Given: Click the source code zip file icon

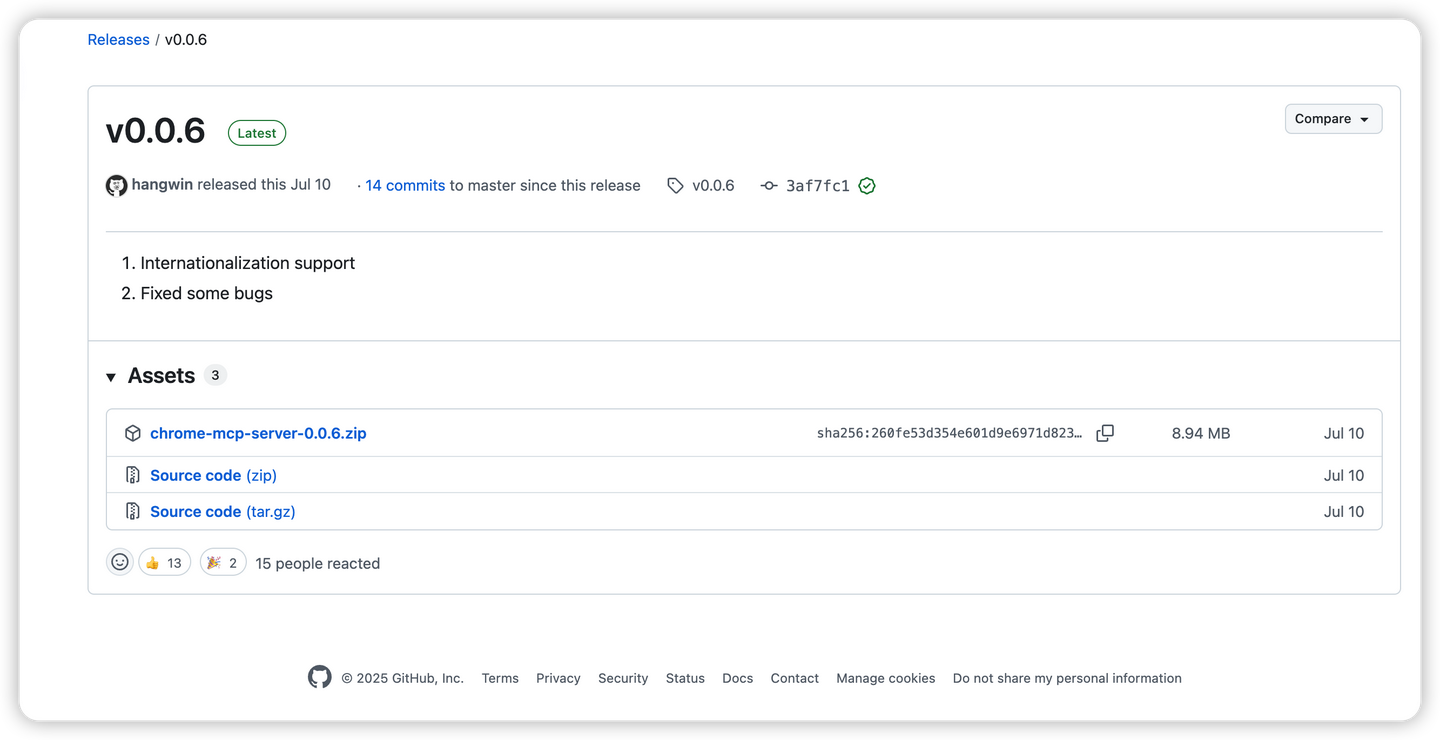Looking at the screenshot, I should [x=133, y=474].
